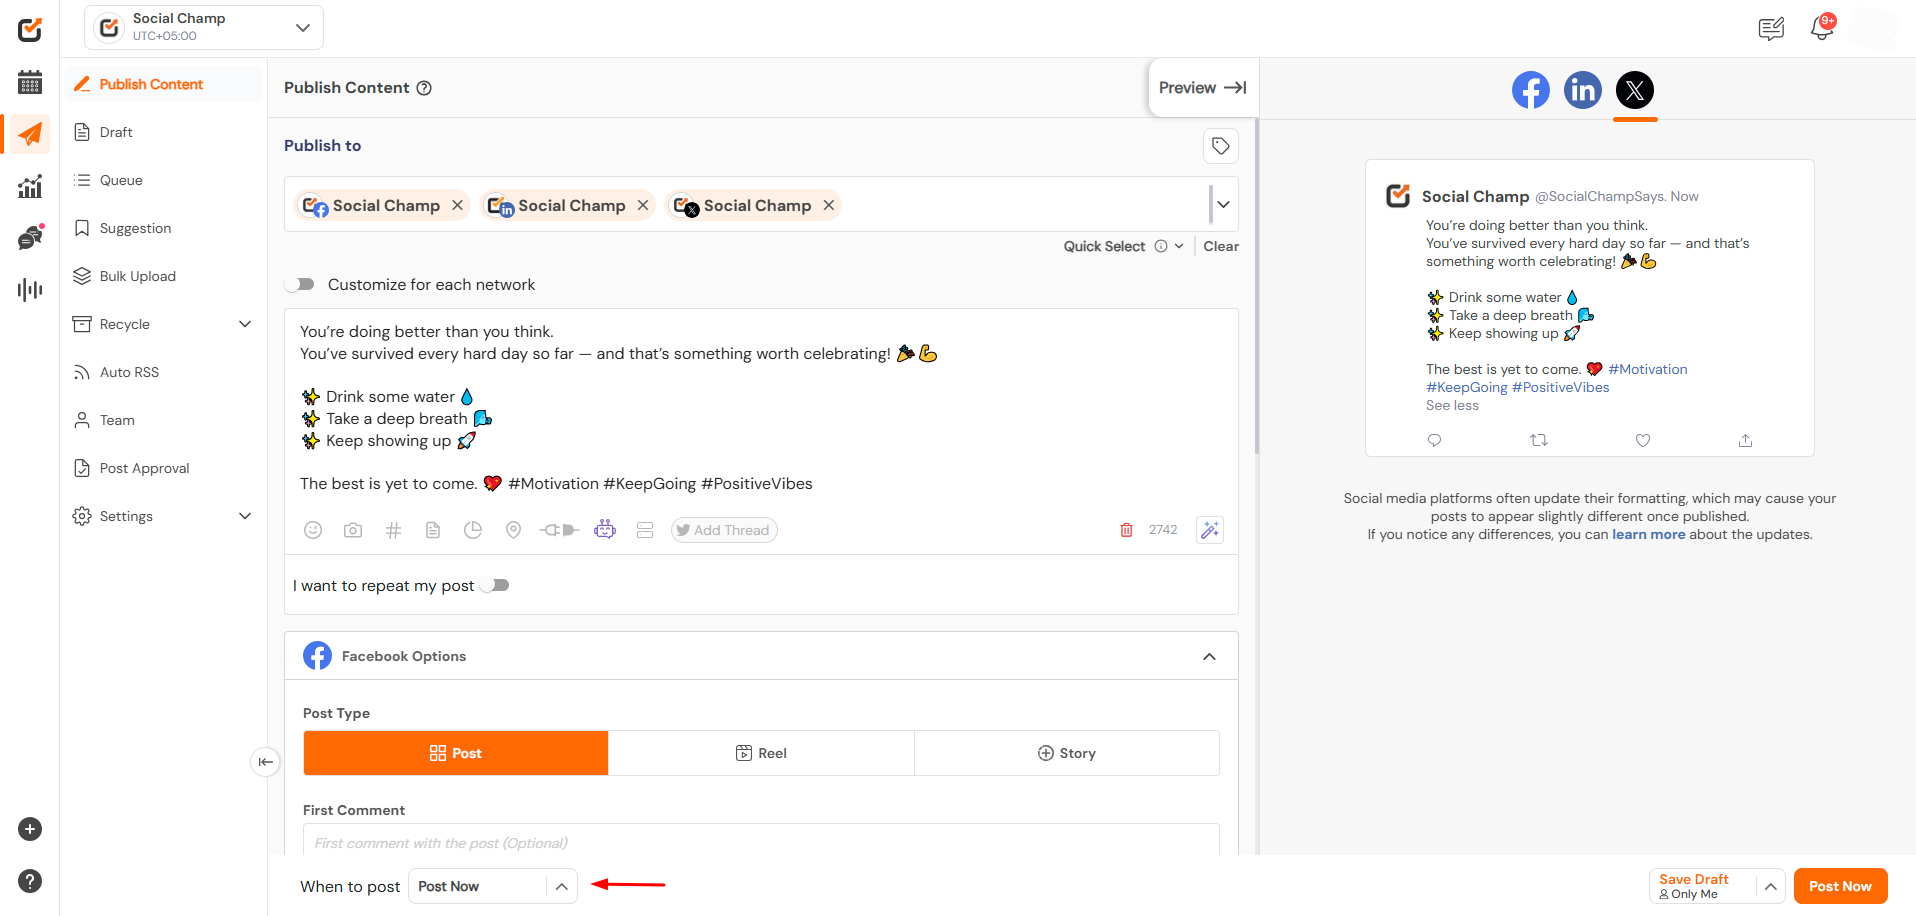This screenshot has width=1916, height=916.
Task: Open Publish Content in sidebar
Action: tap(164, 84)
